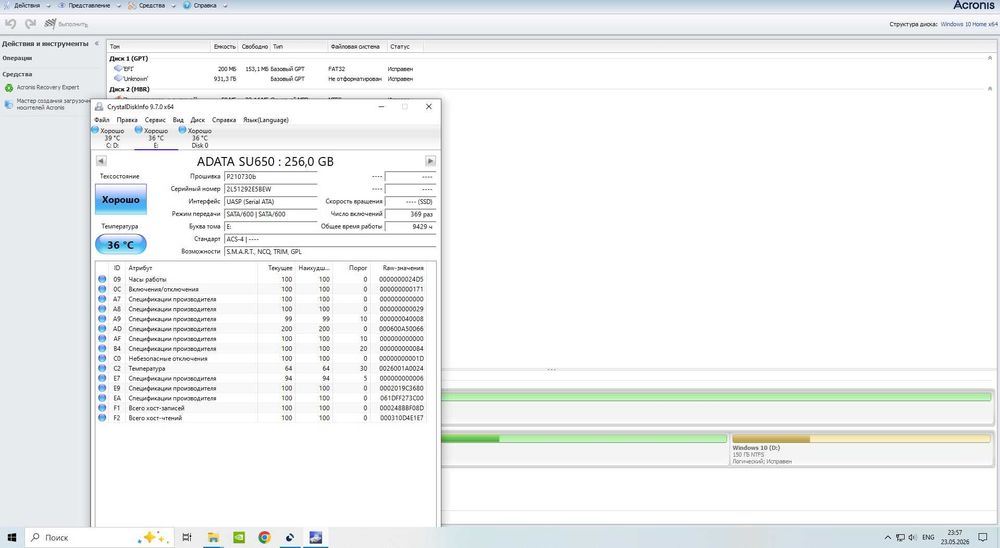Select the E: disk tab
This screenshot has width=1000, height=548.
pyautogui.click(x=156, y=138)
